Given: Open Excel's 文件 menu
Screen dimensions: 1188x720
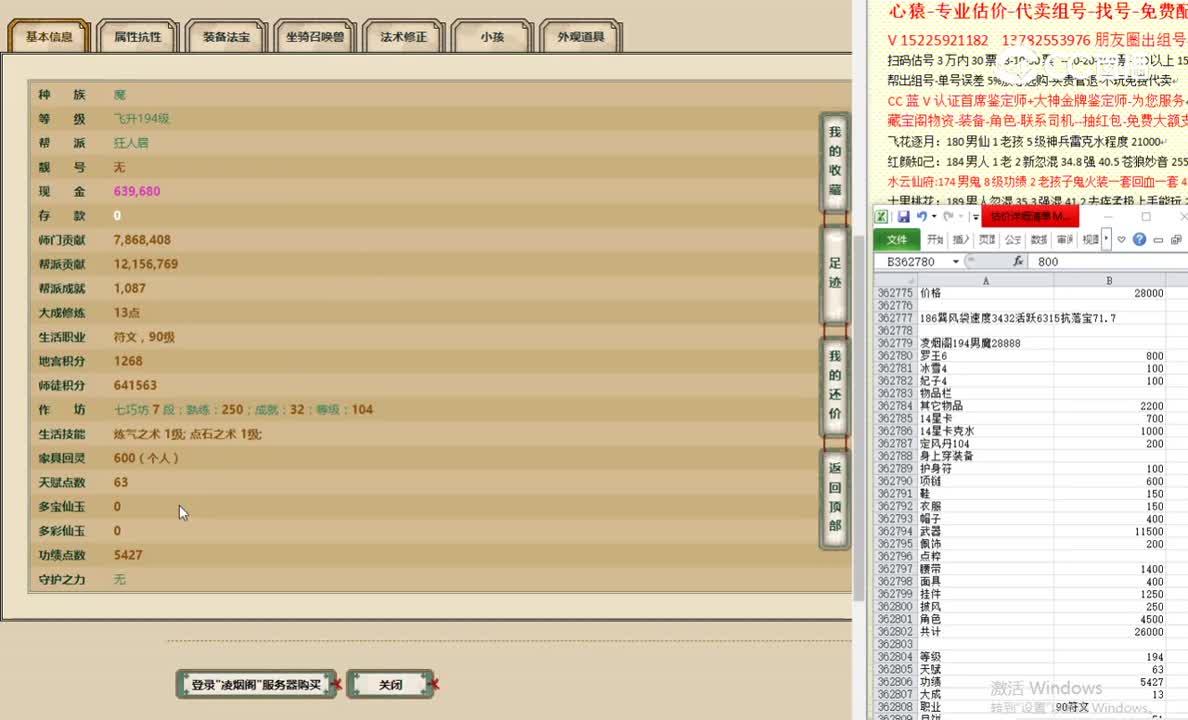Looking at the screenshot, I should (898, 239).
